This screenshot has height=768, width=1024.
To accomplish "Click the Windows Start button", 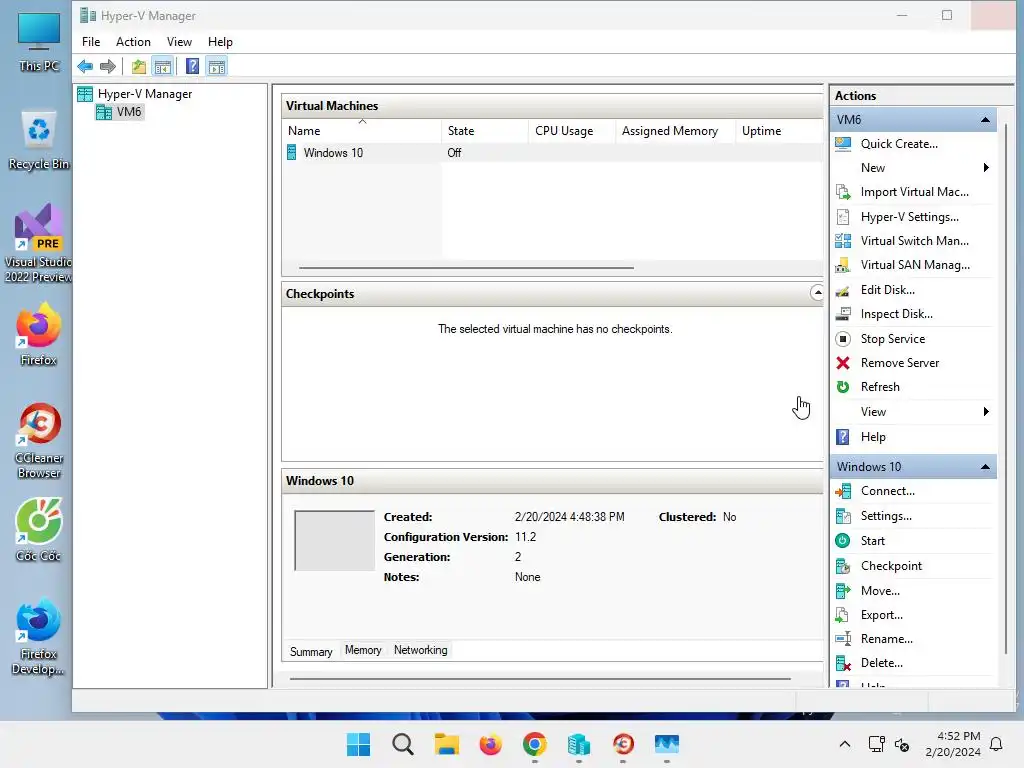I will point(359,744).
